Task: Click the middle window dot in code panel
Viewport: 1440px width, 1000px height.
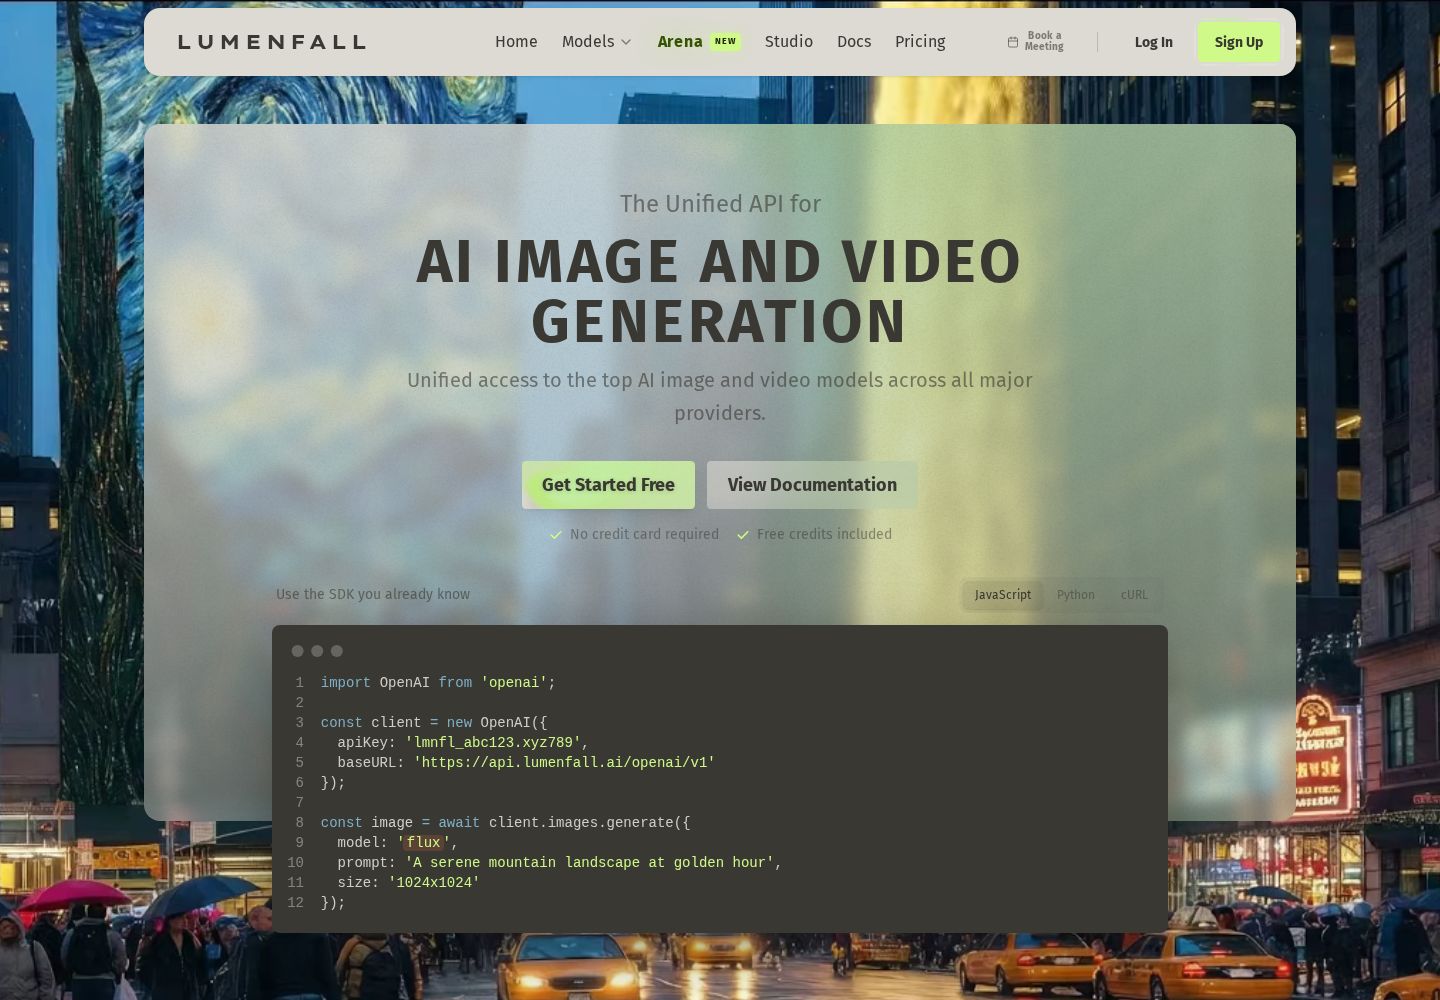Action: (x=317, y=651)
